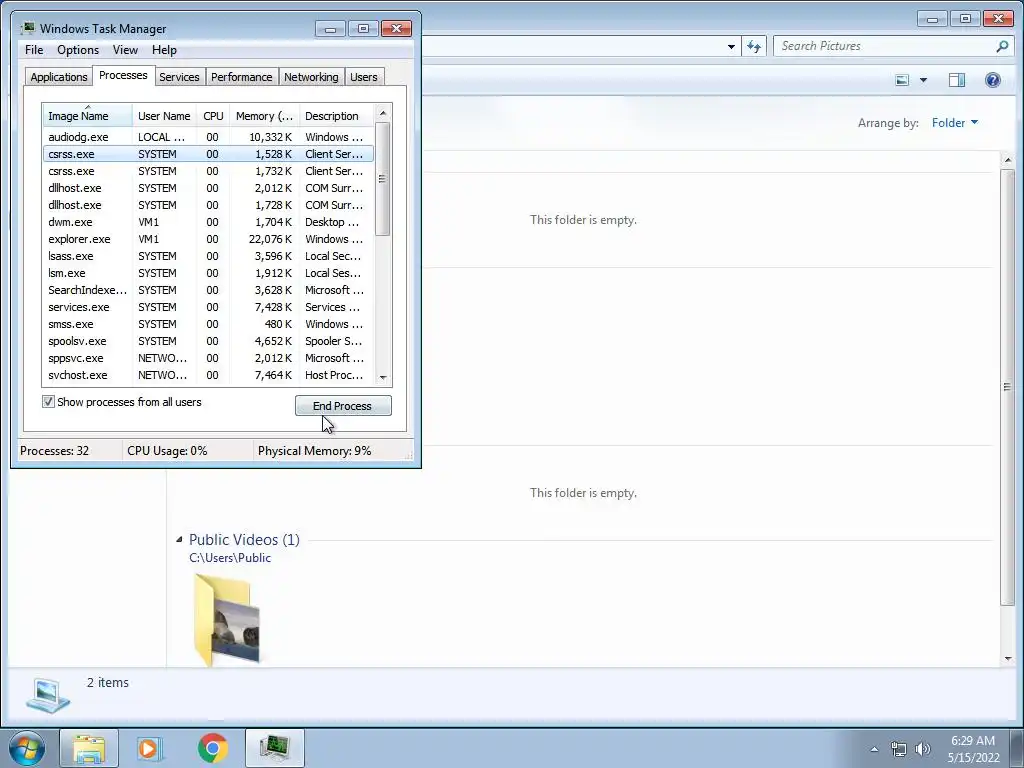
Task: Select the SearchIndexer process row
Action: pos(208,290)
